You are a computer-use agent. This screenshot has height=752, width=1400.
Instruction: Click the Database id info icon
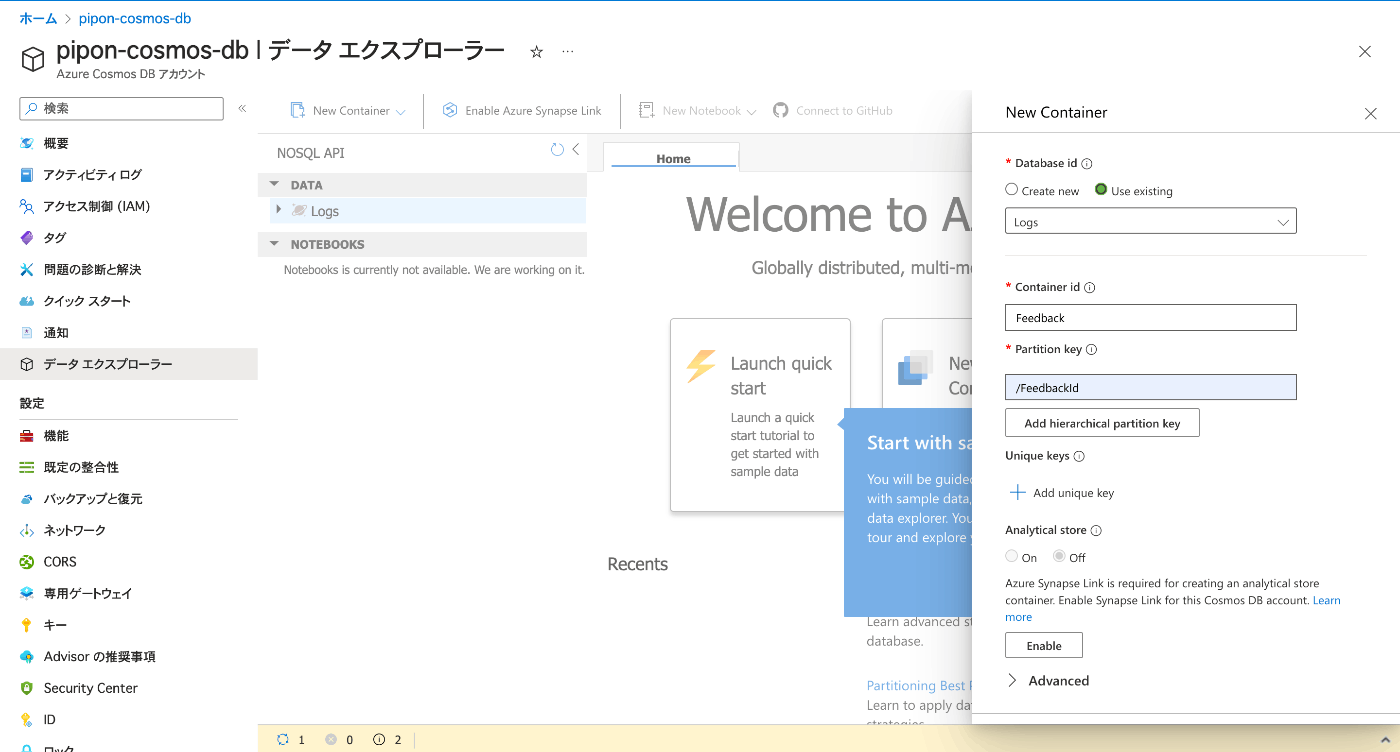pyautogui.click(x=1087, y=163)
